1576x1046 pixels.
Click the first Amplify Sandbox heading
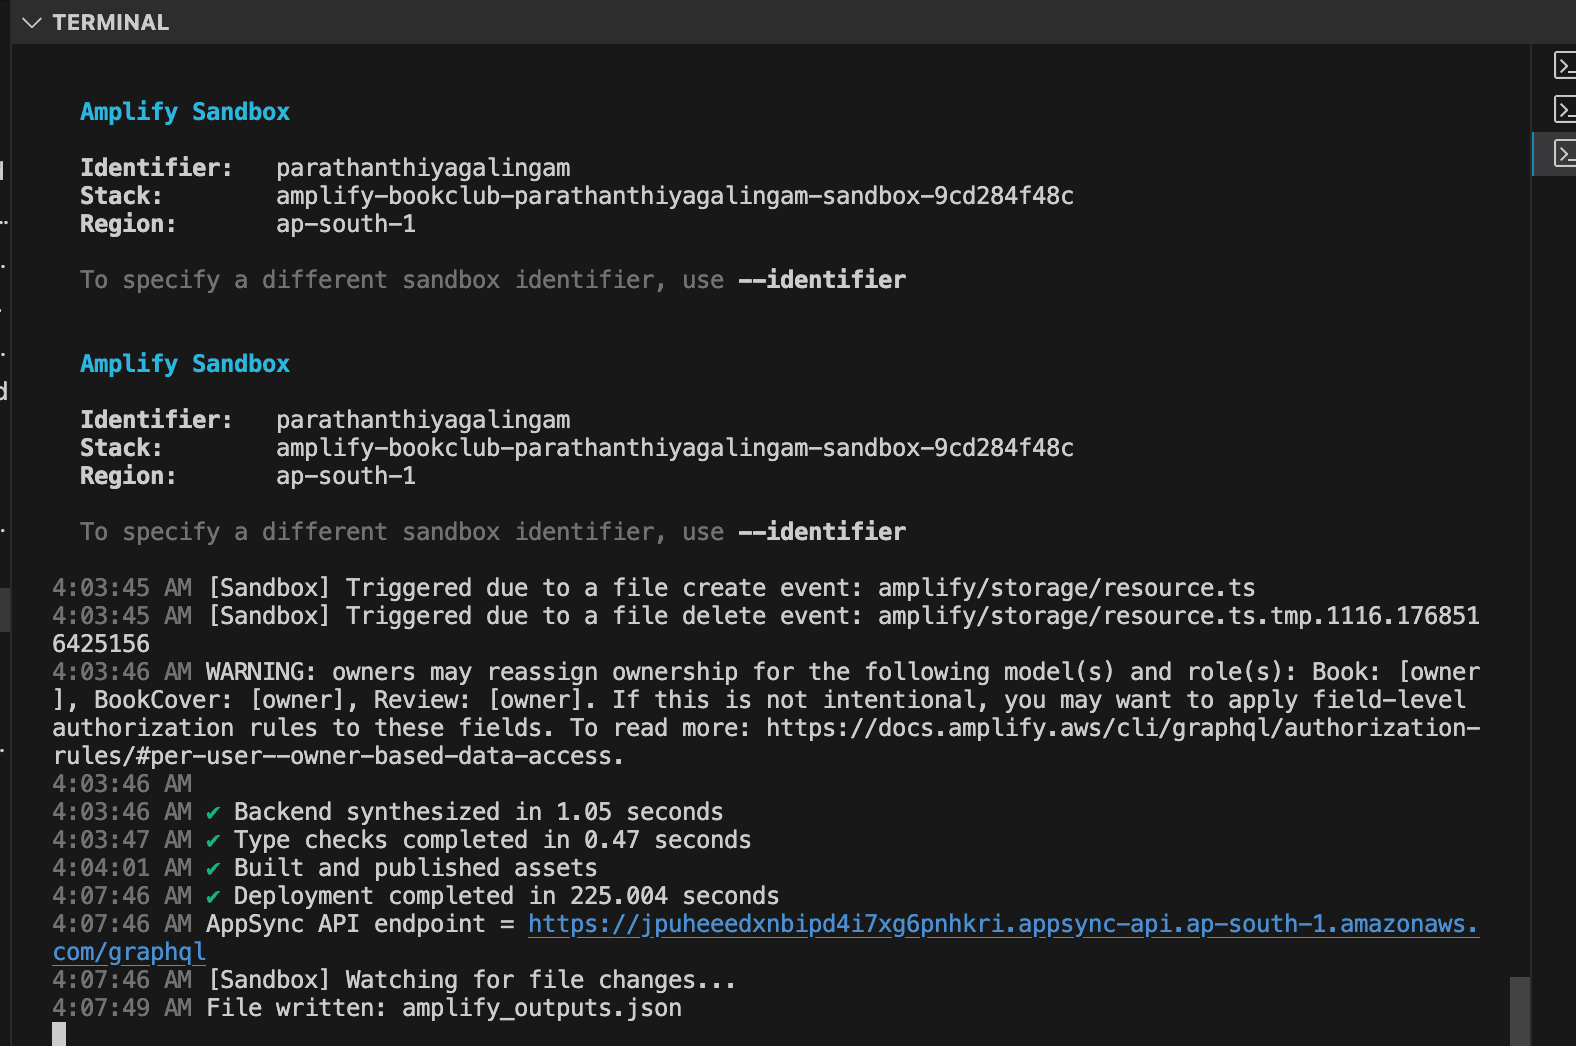click(x=185, y=112)
